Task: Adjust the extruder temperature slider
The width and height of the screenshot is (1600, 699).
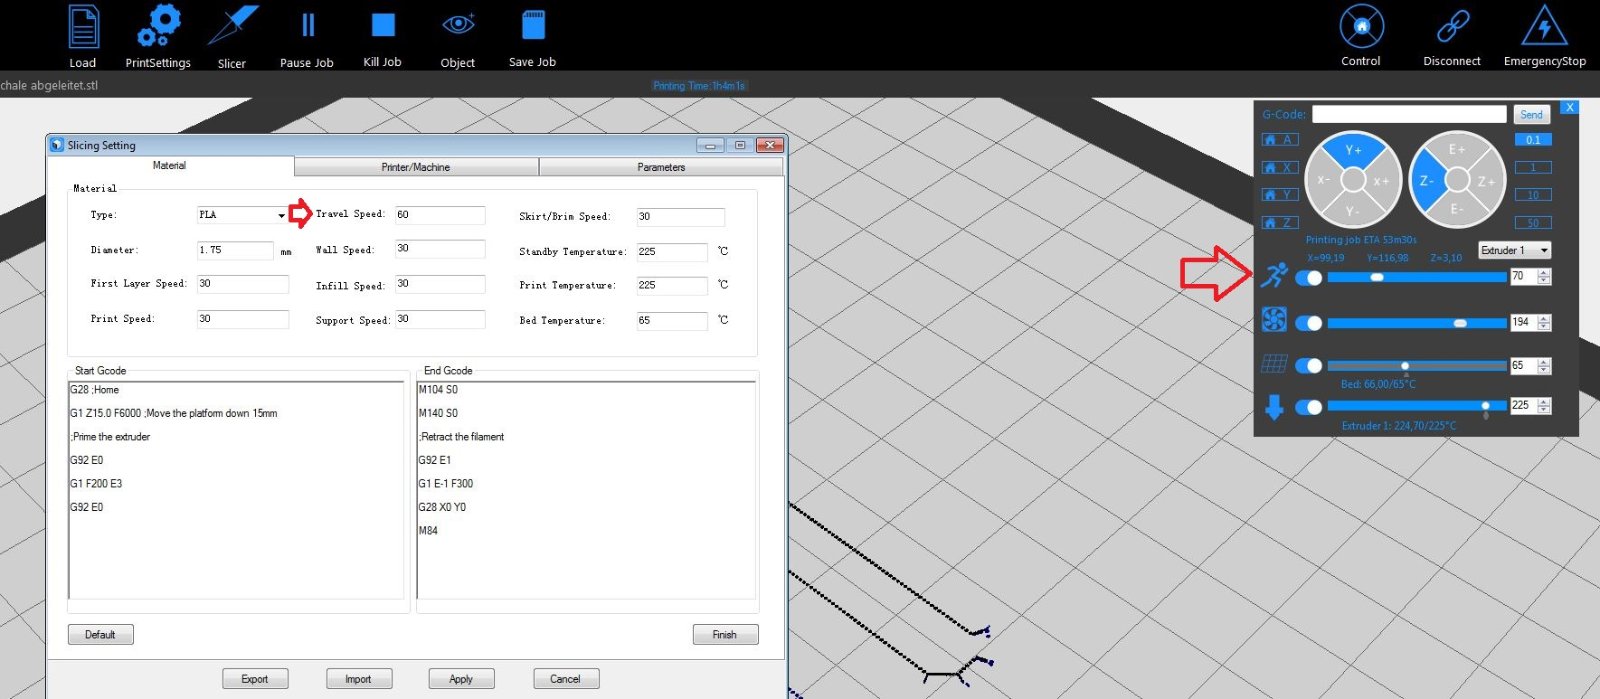Action: tap(1417, 406)
